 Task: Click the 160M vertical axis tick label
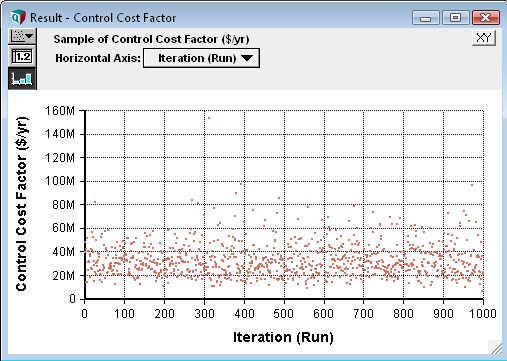point(60,111)
